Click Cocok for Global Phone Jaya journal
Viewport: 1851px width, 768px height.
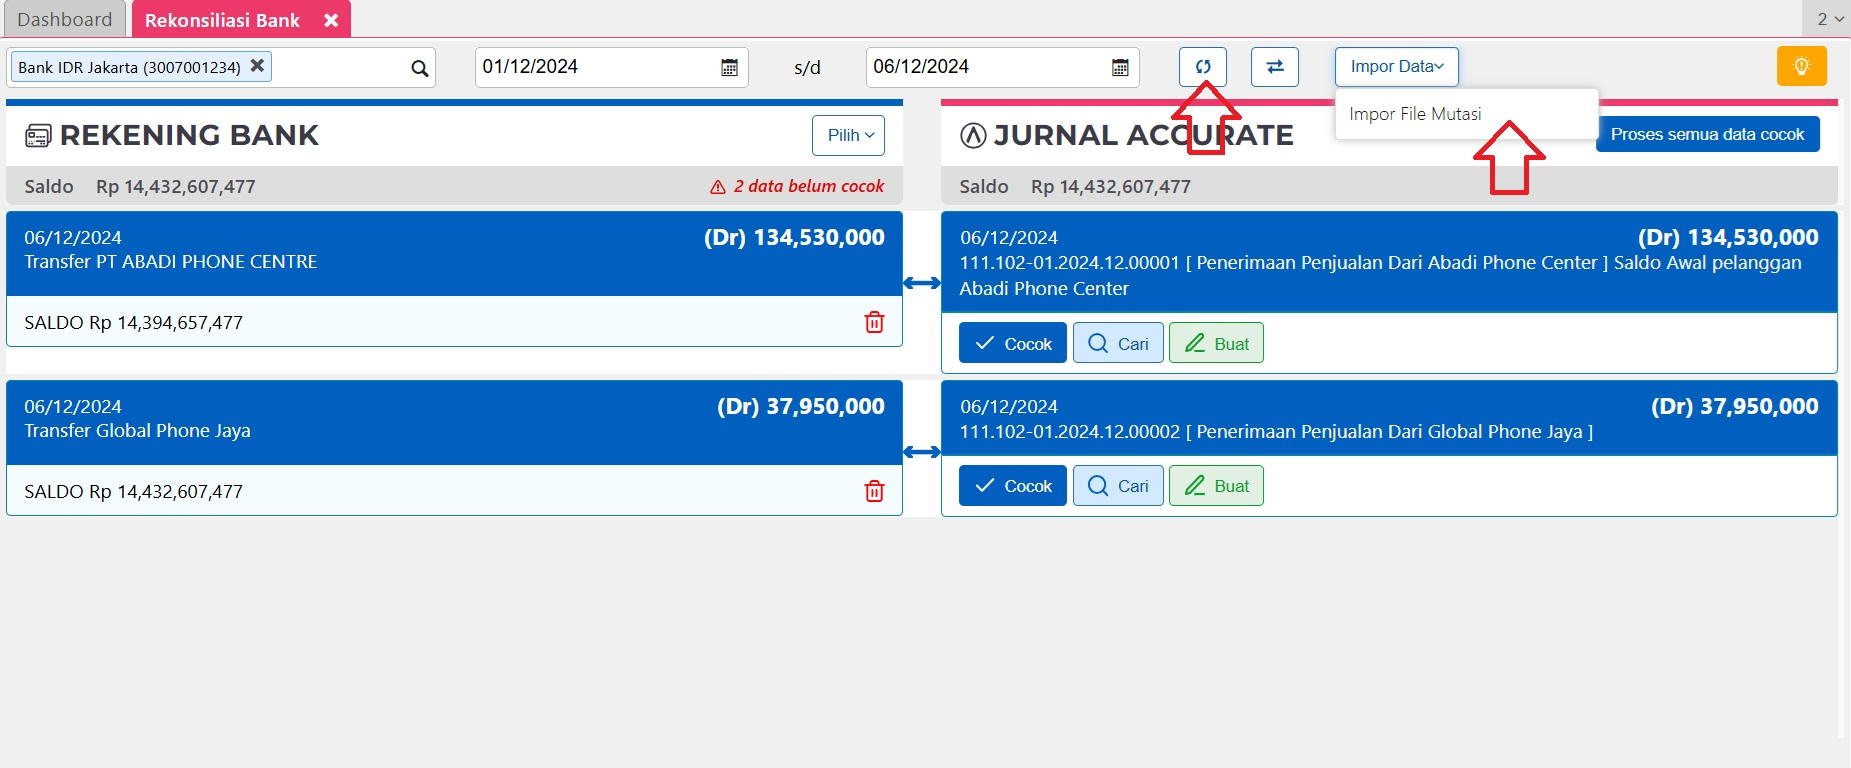(1013, 485)
